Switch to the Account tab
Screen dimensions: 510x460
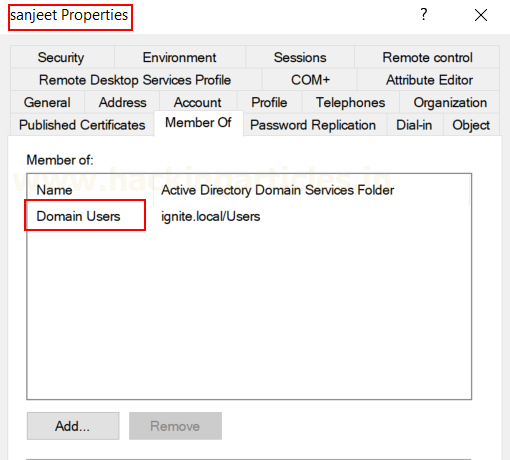point(198,102)
